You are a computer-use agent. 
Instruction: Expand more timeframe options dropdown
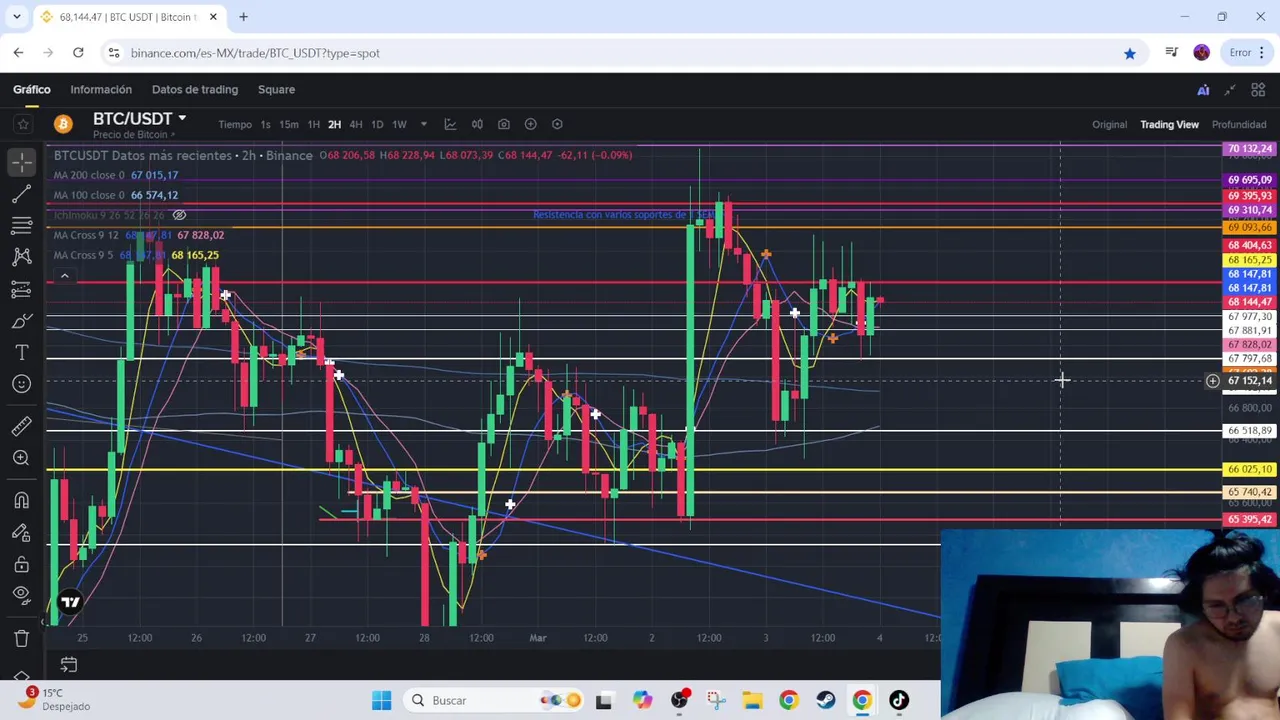tap(423, 124)
